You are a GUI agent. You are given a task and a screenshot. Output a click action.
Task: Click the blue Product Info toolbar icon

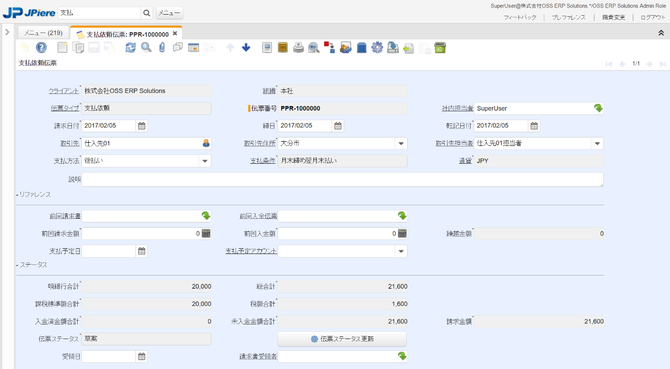pos(361,47)
